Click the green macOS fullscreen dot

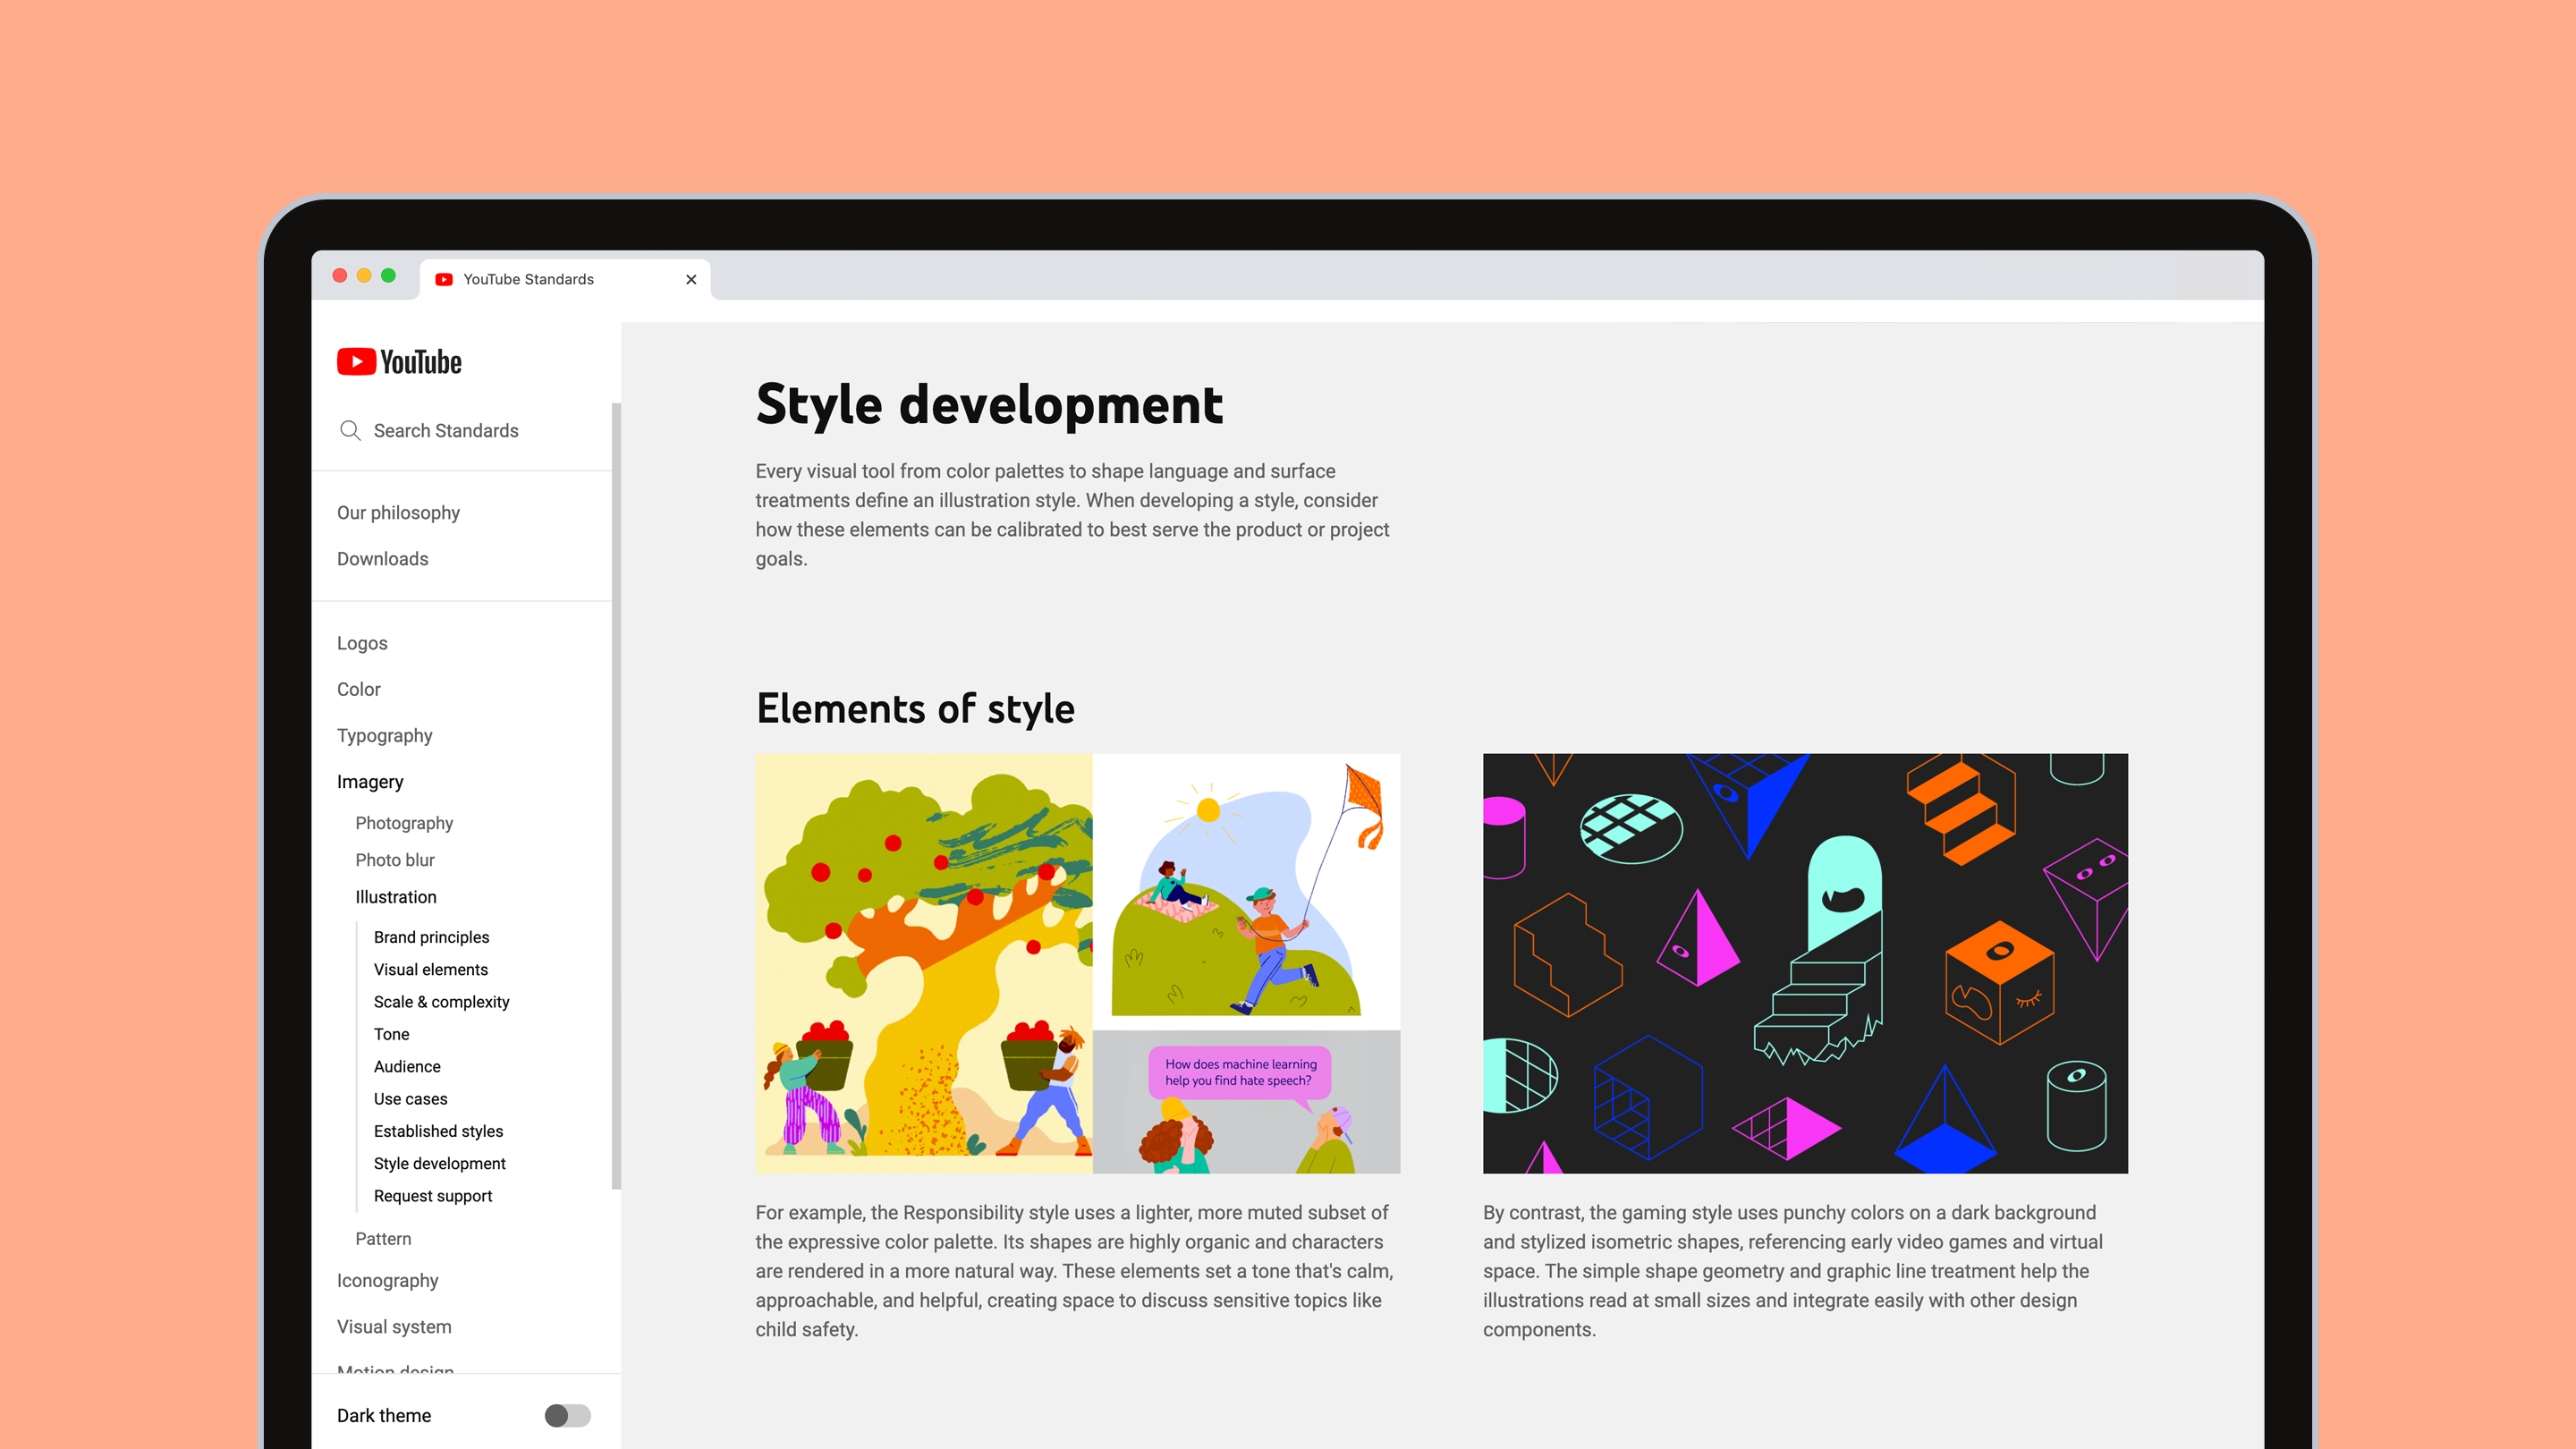coord(389,276)
